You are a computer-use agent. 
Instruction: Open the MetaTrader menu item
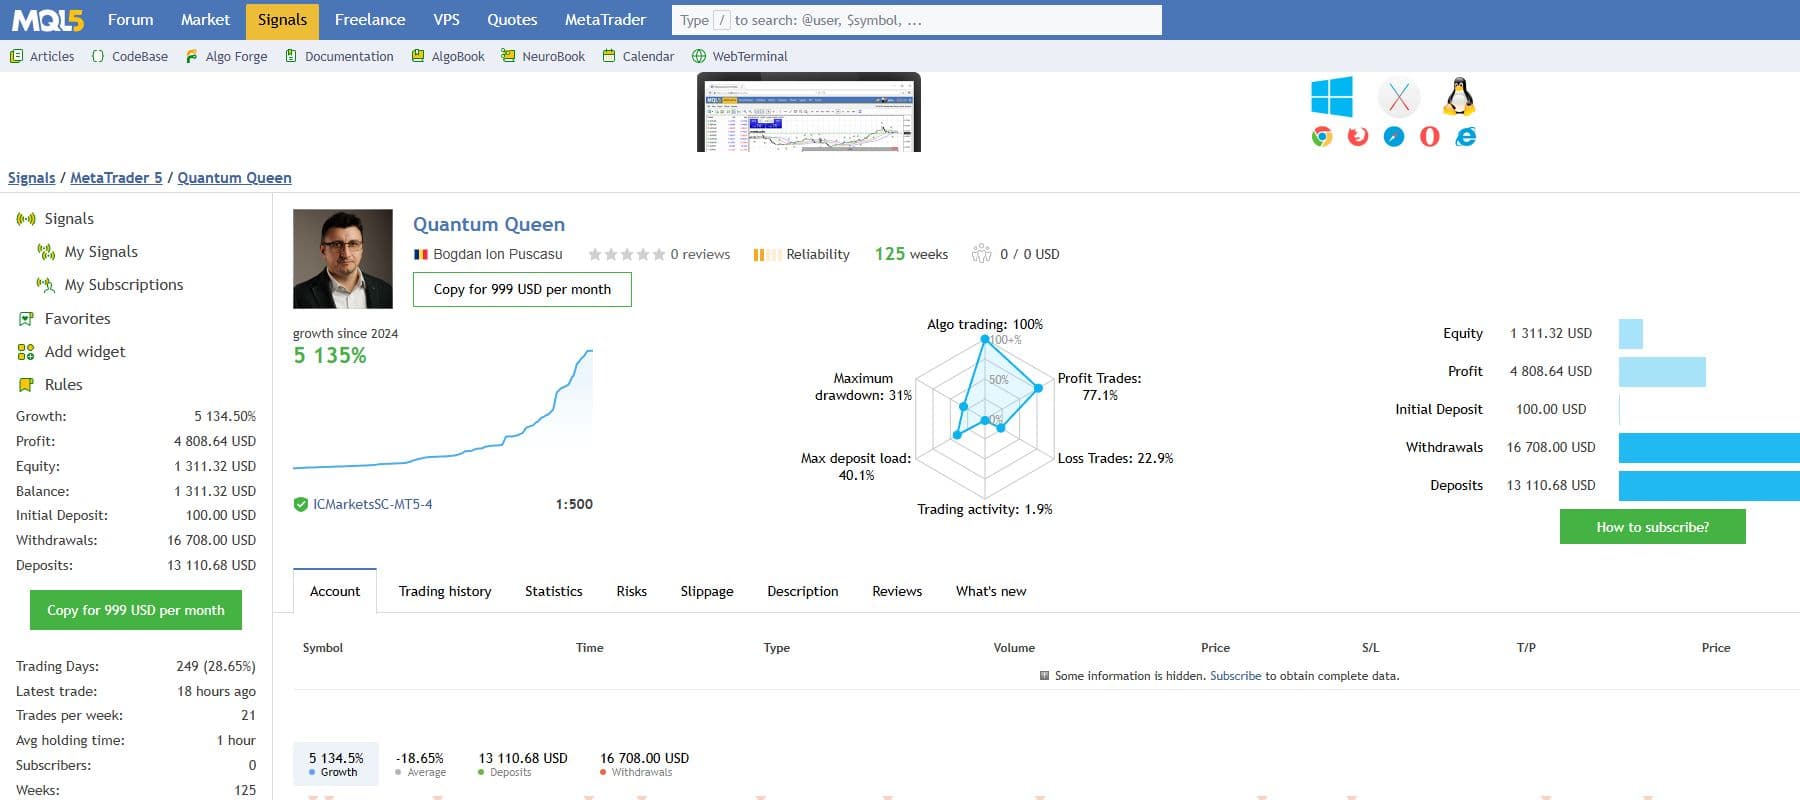[x=605, y=20]
